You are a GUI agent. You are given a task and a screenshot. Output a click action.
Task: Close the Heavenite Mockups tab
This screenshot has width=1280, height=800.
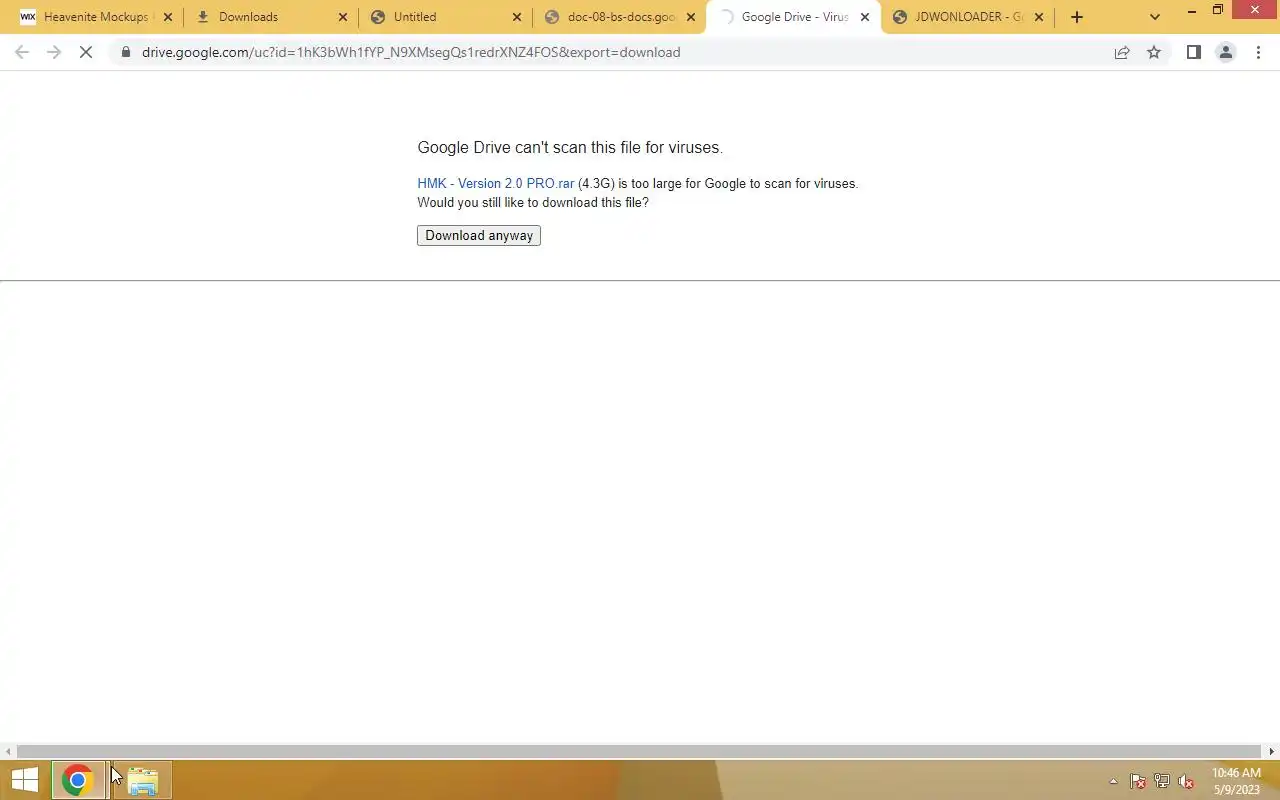167,17
